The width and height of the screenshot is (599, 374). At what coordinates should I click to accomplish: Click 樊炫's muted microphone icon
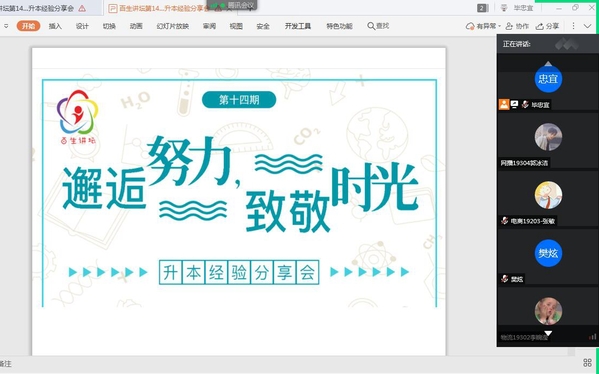coord(505,279)
